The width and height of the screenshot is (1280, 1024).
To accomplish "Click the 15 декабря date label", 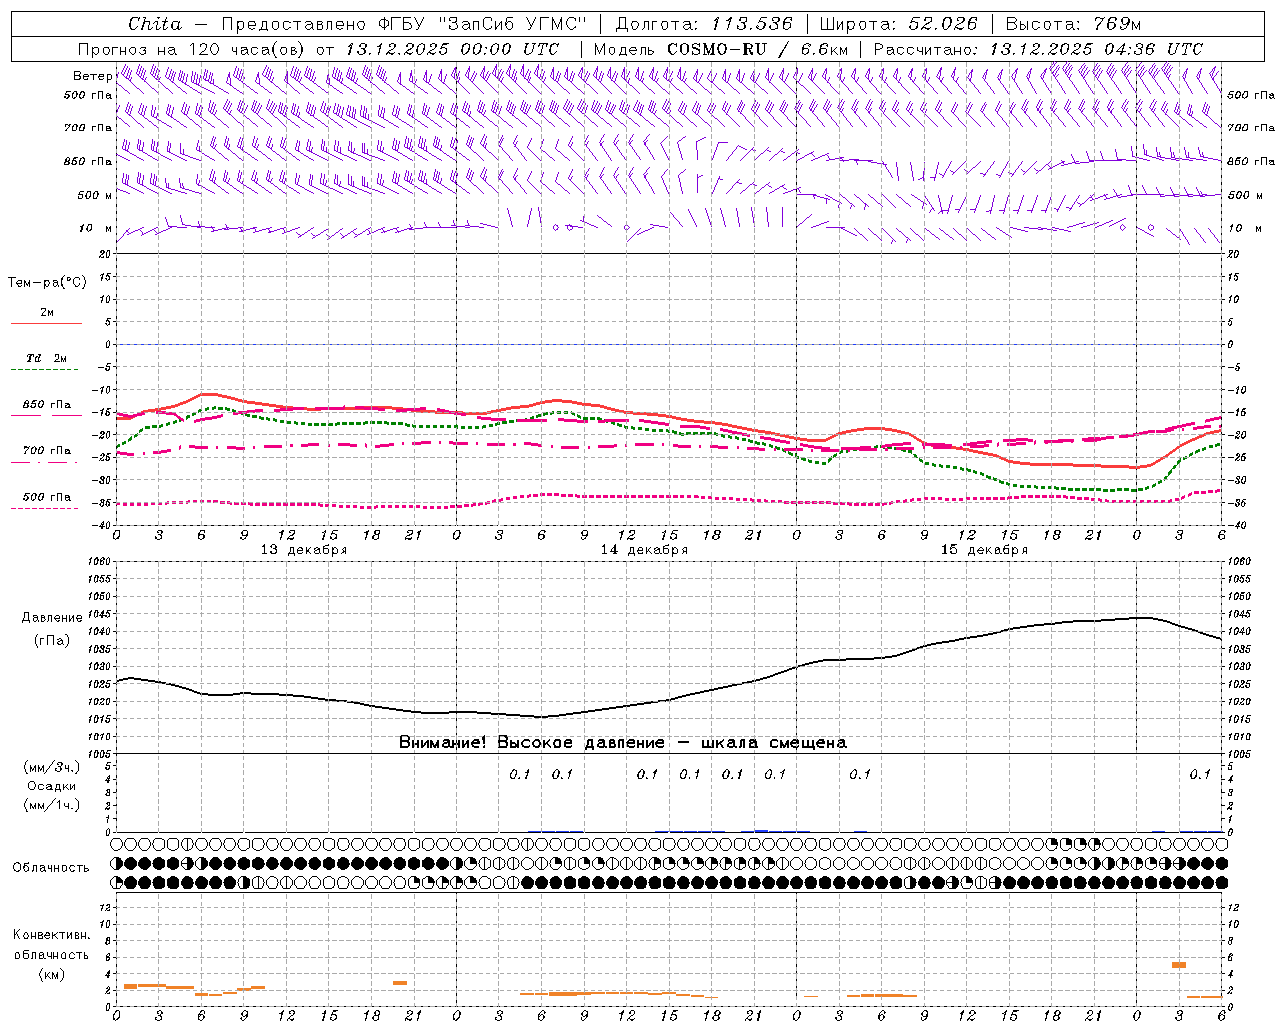I will pos(984,550).
